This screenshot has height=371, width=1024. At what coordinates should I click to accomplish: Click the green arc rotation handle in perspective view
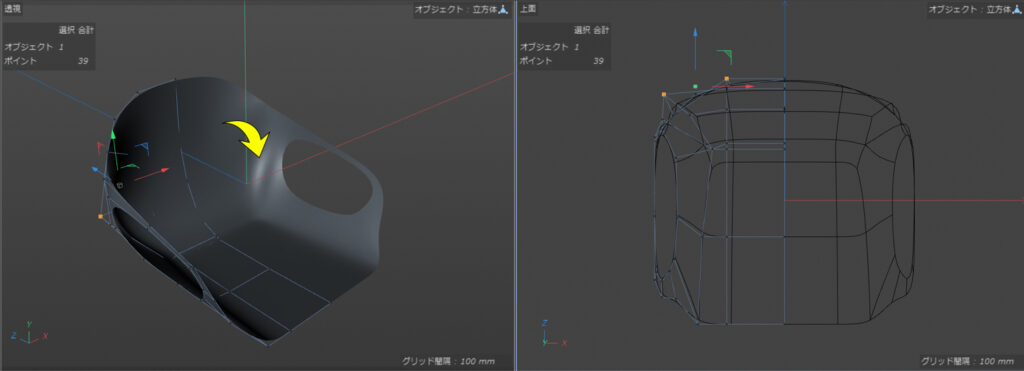pos(131,167)
